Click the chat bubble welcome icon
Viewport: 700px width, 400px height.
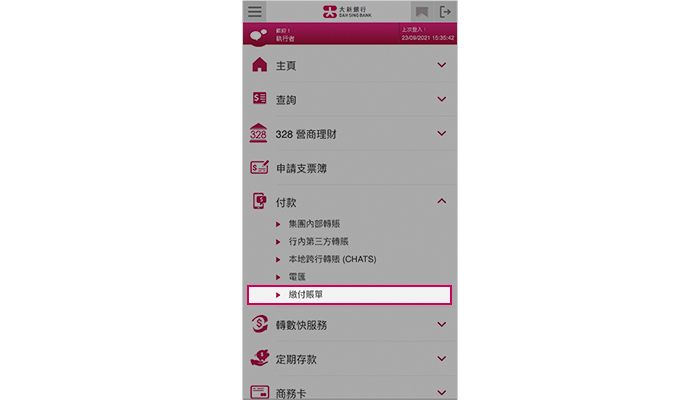[x=258, y=35]
